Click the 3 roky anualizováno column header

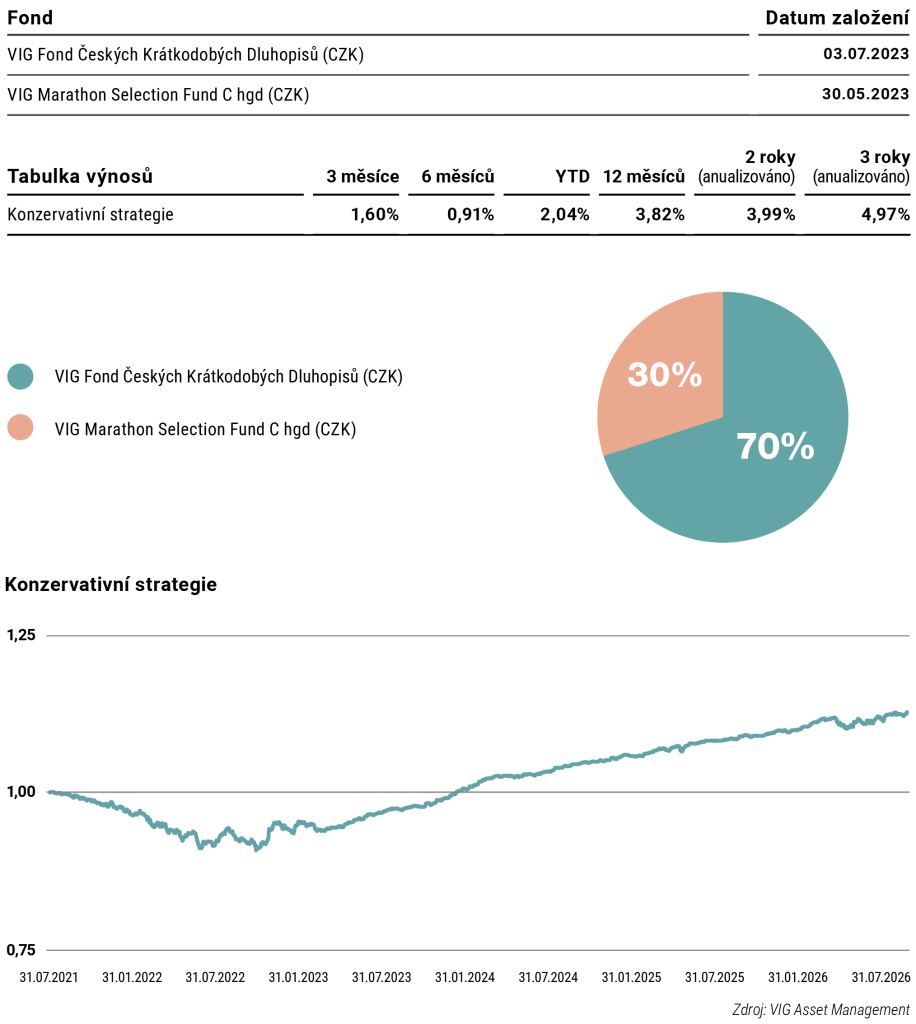861,167
